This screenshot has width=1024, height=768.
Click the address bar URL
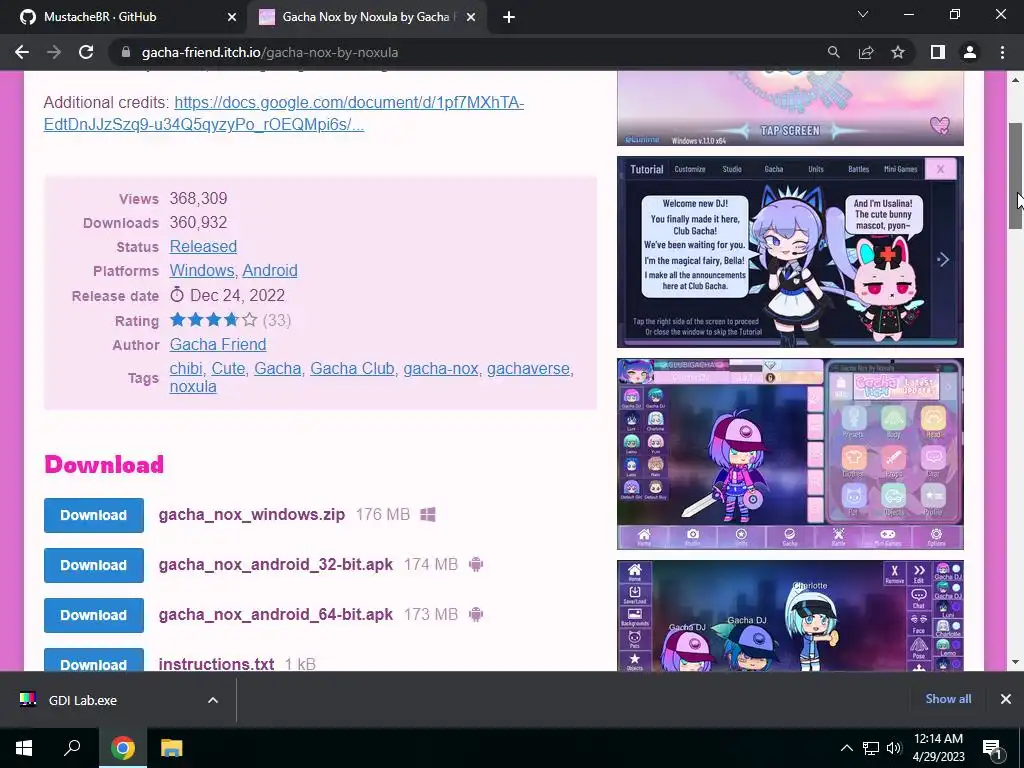(270, 52)
